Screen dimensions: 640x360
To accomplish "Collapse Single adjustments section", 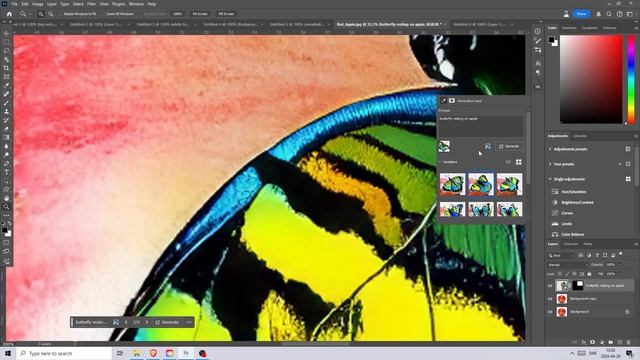I will (550, 179).
